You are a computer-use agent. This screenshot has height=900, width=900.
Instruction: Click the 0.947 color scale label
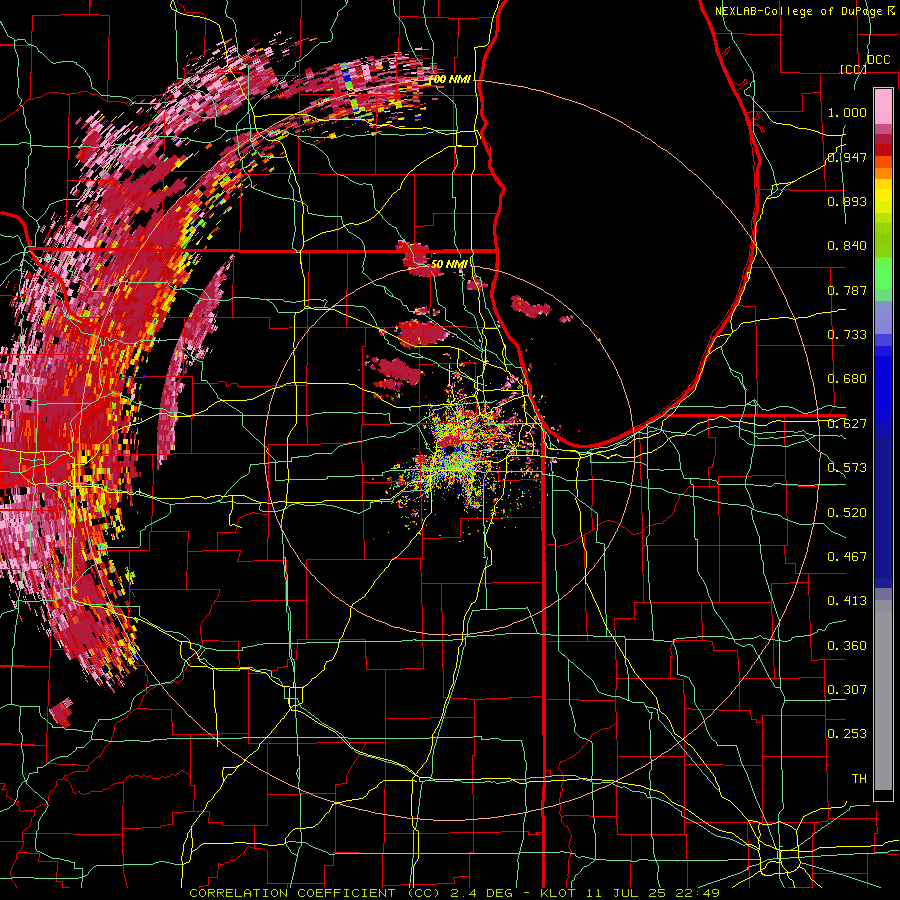847,157
